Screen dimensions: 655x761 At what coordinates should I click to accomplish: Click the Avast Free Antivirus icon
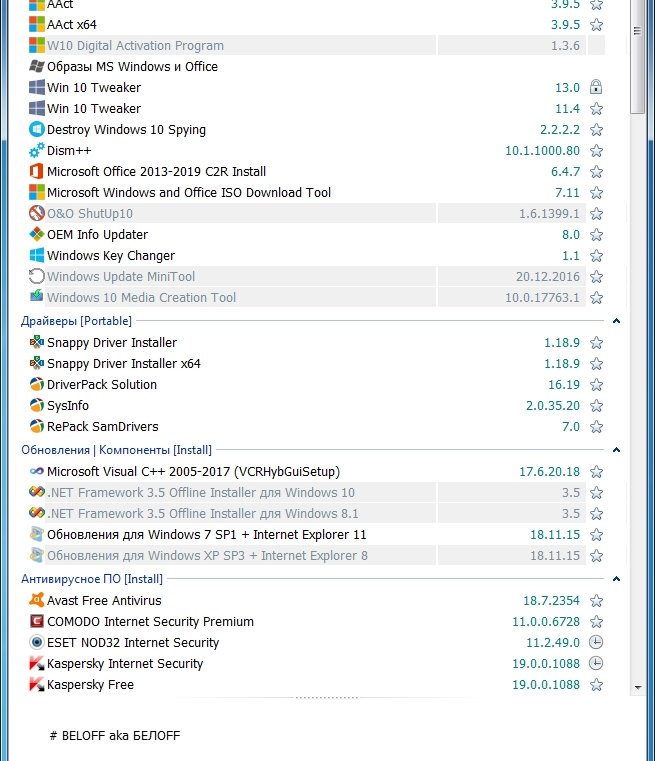[36, 600]
